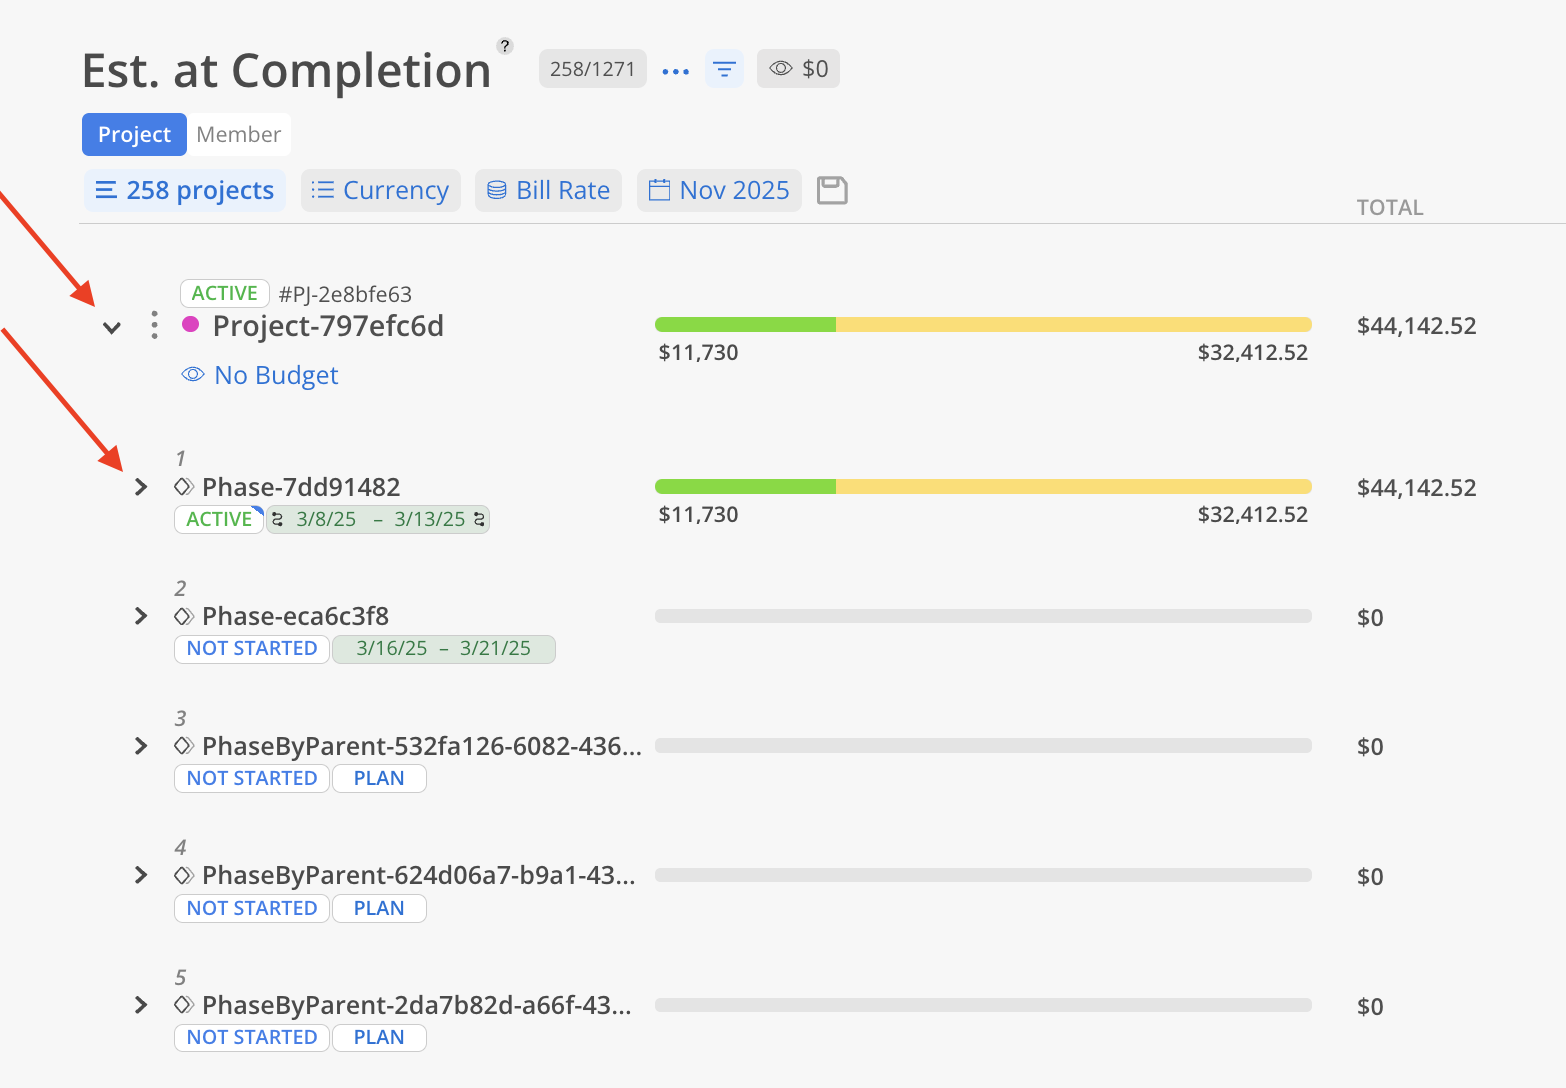Click the 3/16/25 – 3/21/25 date range badge

click(444, 649)
